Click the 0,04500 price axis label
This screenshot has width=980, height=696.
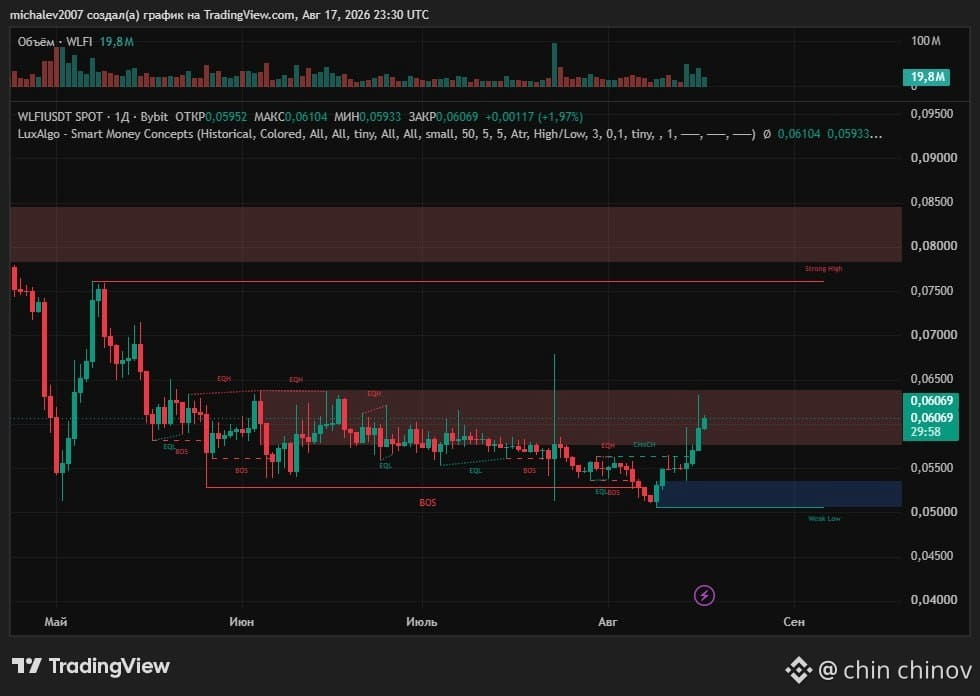[933, 555]
